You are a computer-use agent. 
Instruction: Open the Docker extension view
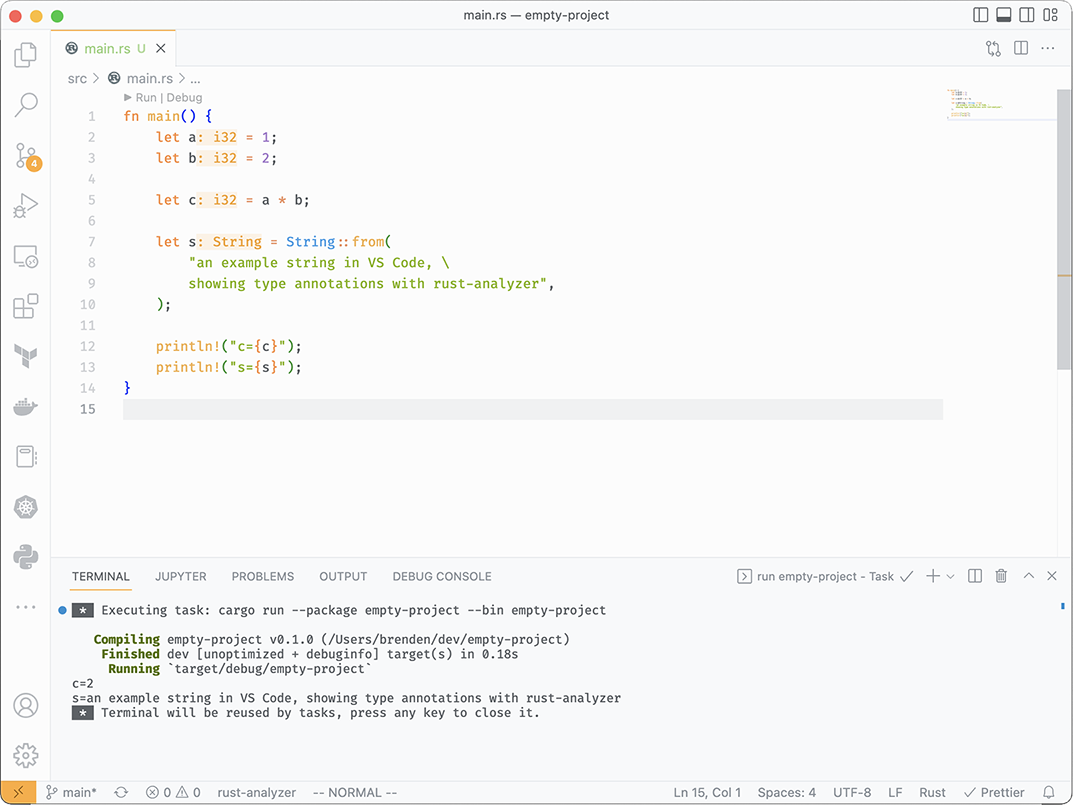[25, 406]
